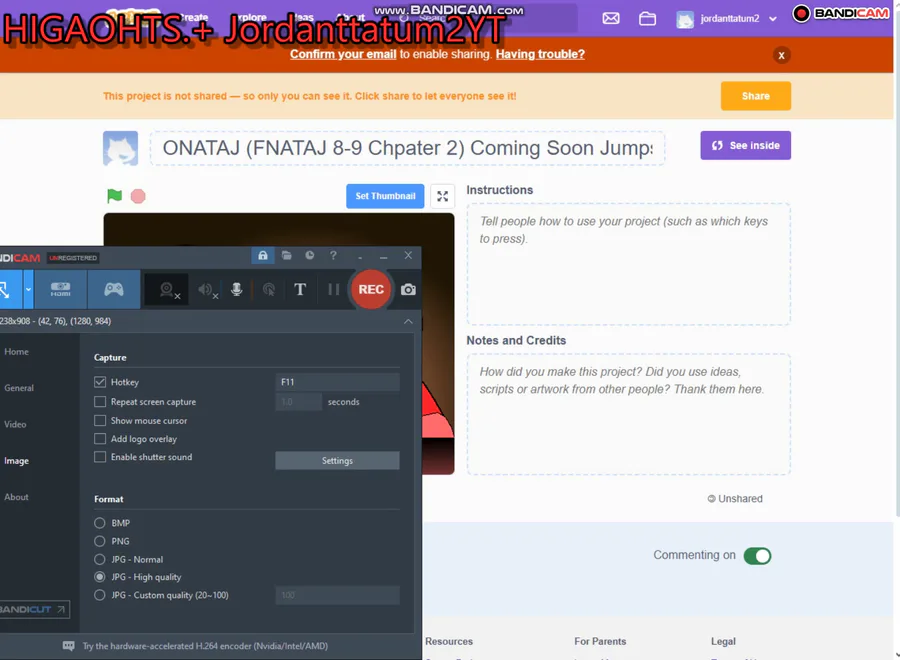This screenshot has width=900, height=660.
Task: Click Set Thumbnail button
Action: coord(385,196)
